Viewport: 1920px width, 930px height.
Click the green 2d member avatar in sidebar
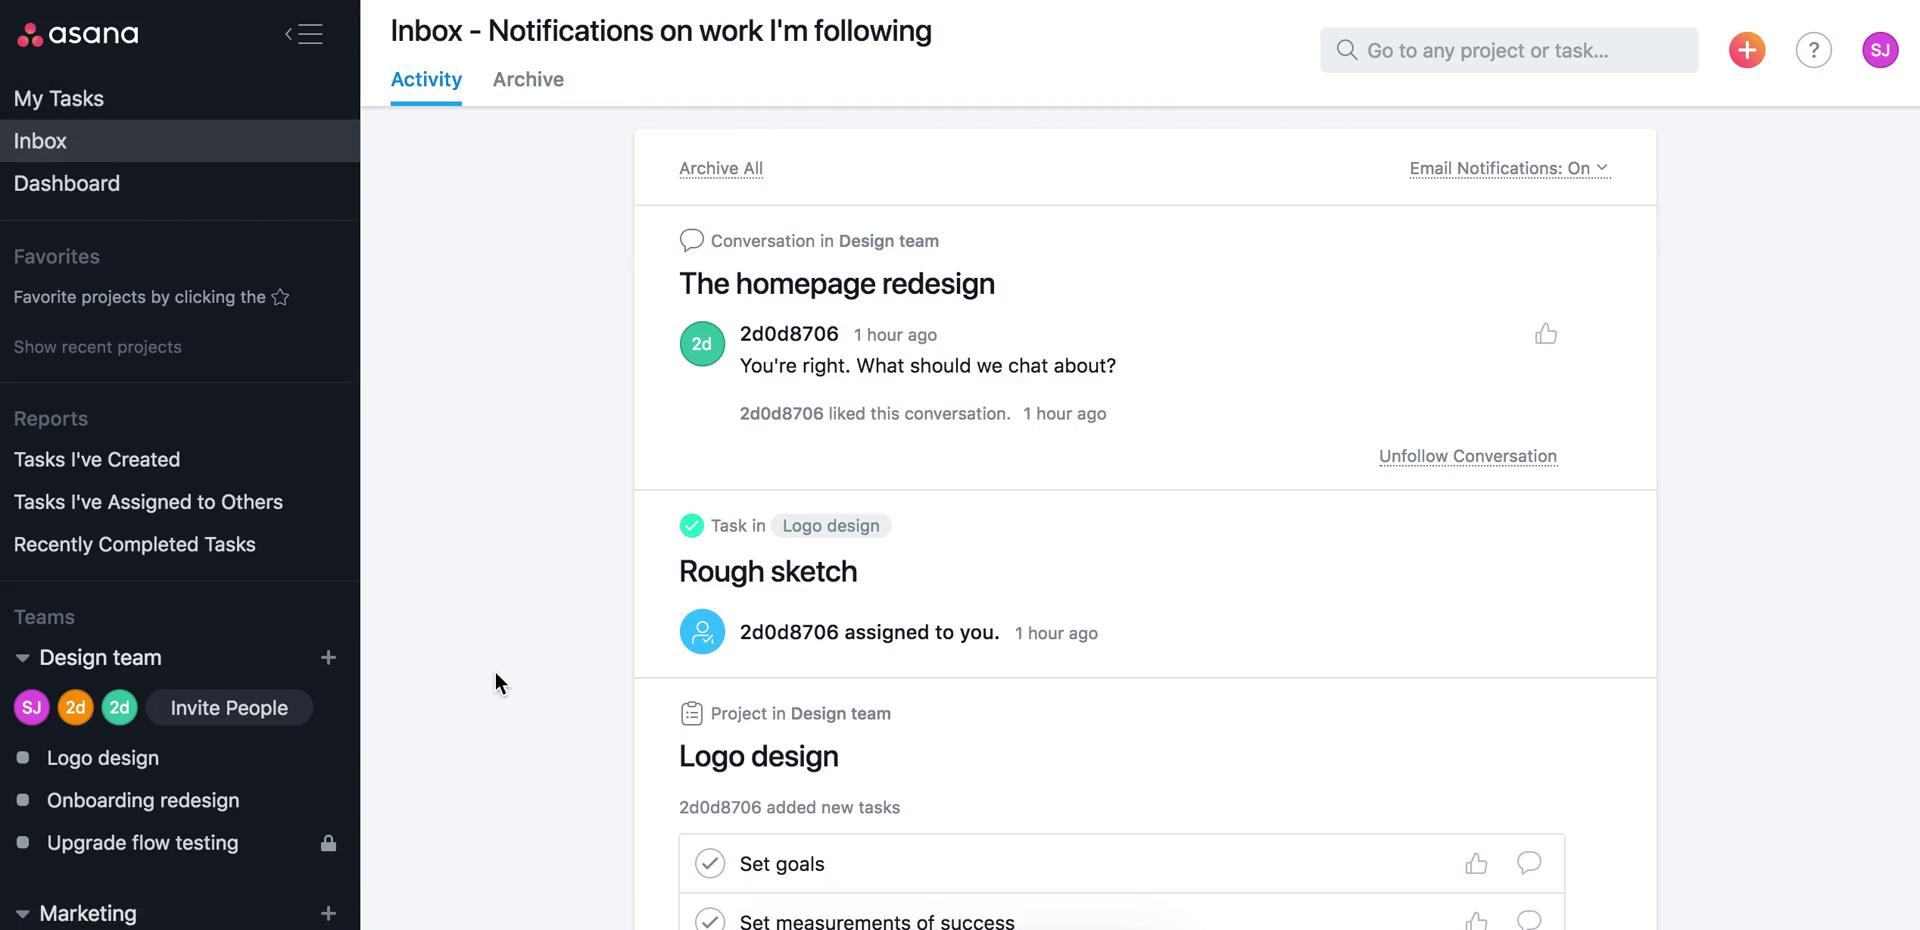point(119,708)
